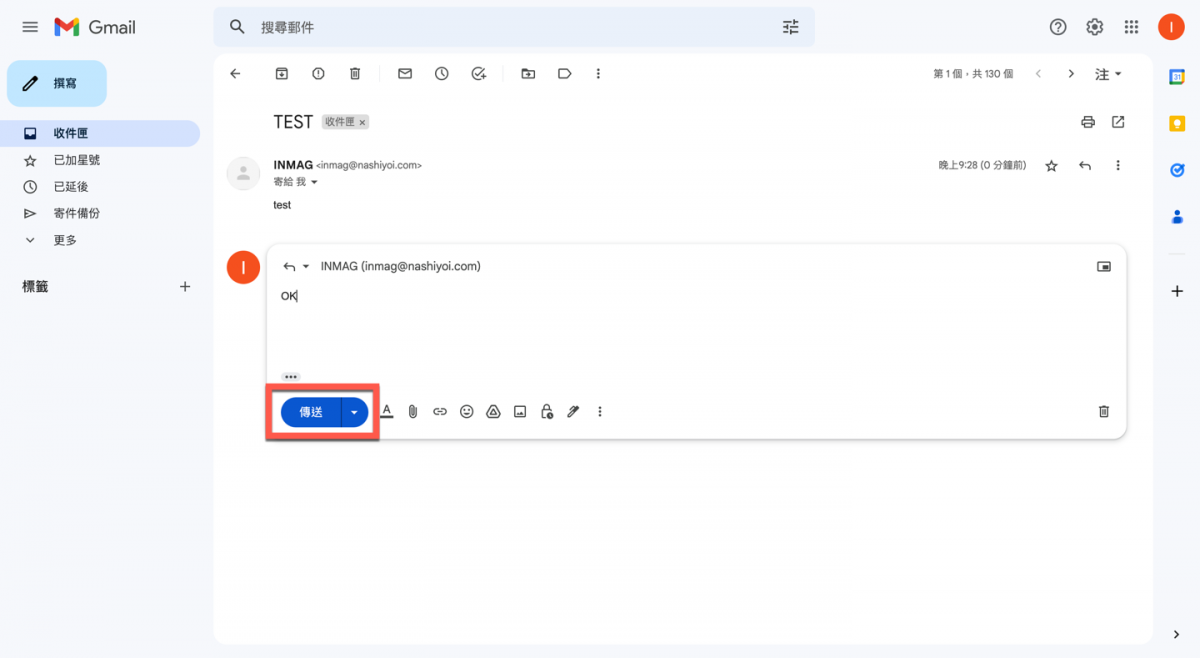The image size is (1200, 658).
Task: Open Labels tag icon in toolbar
Action: [x=564, y=74]
